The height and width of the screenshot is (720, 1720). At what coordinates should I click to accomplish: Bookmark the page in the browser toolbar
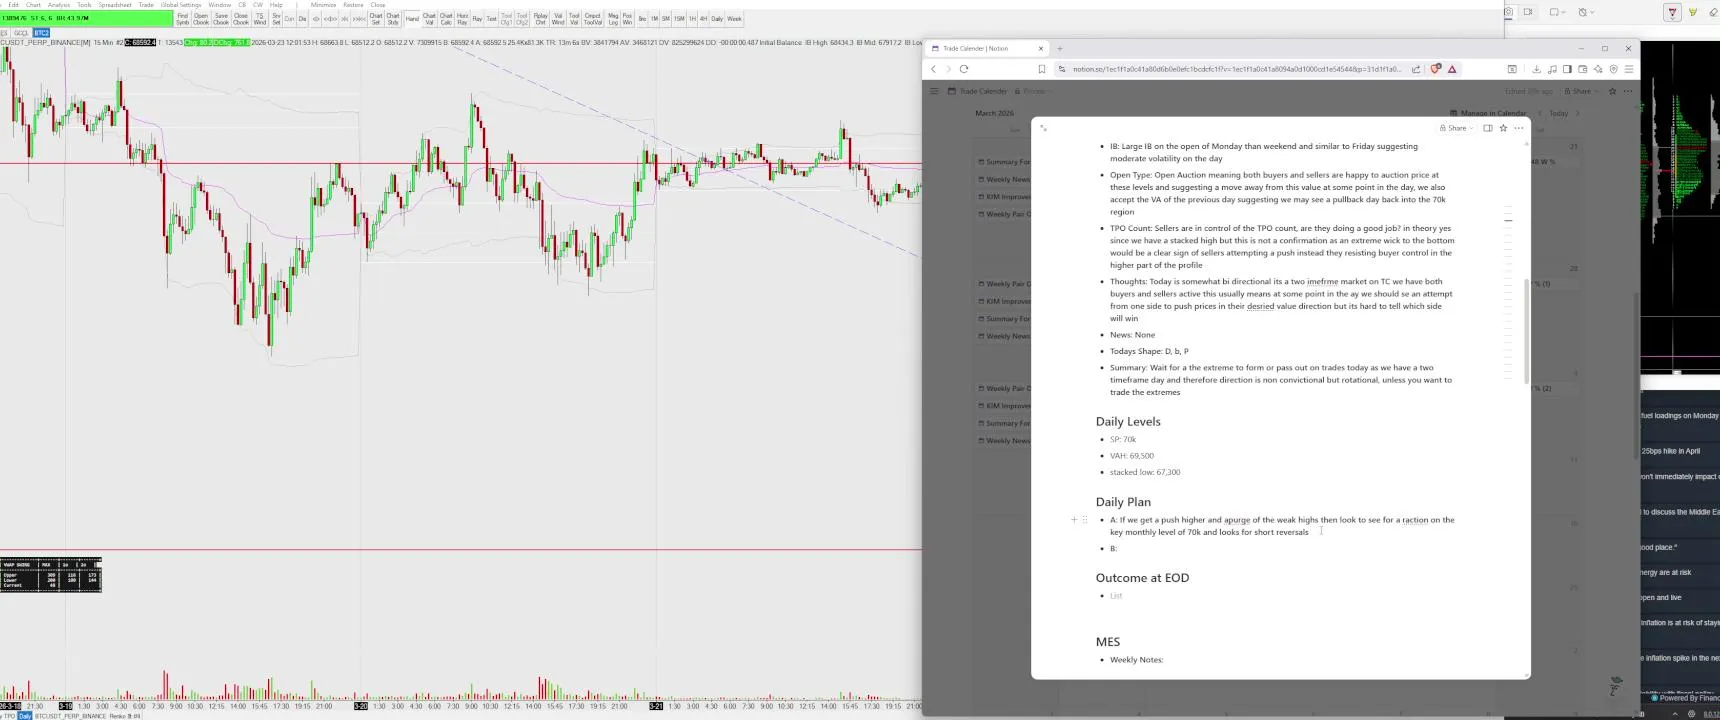[x=1041, y=69]
